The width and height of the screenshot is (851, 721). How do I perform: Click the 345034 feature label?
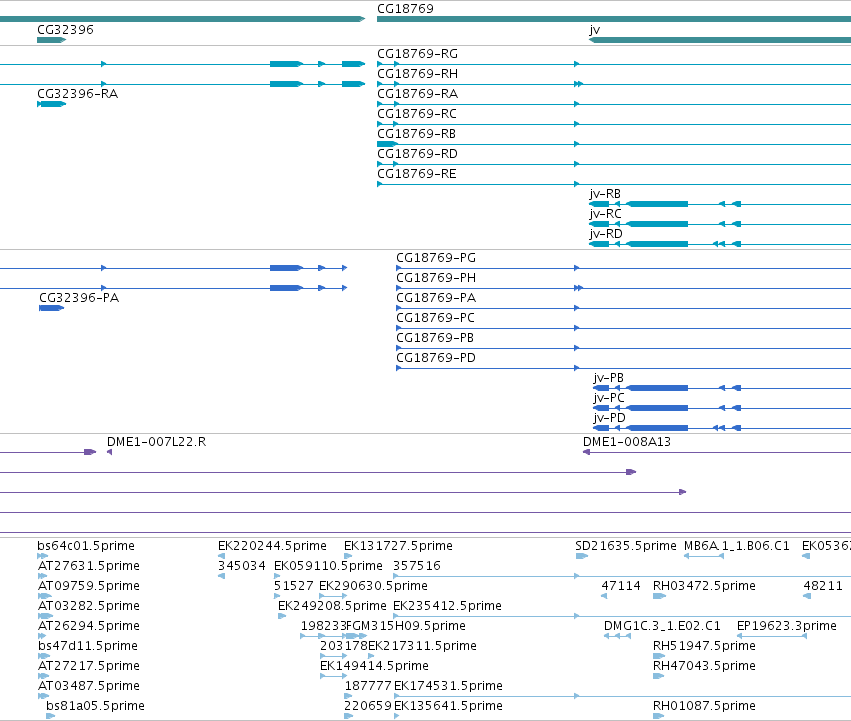tap(242, 566)
